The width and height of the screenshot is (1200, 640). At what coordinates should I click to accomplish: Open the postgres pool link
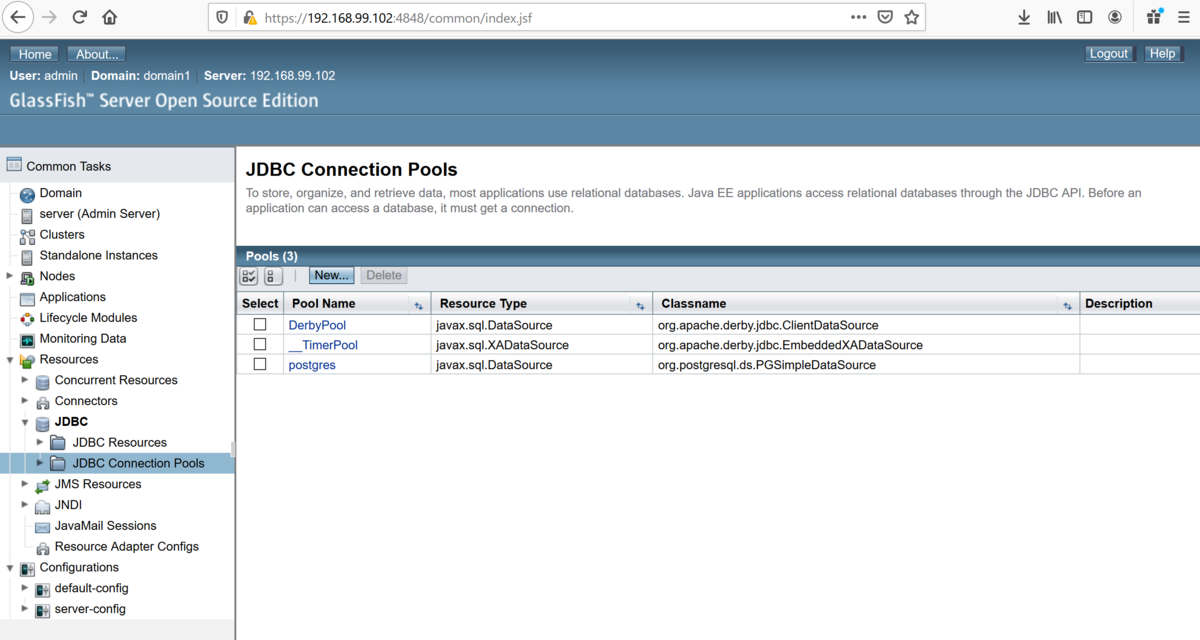[312, 365]
